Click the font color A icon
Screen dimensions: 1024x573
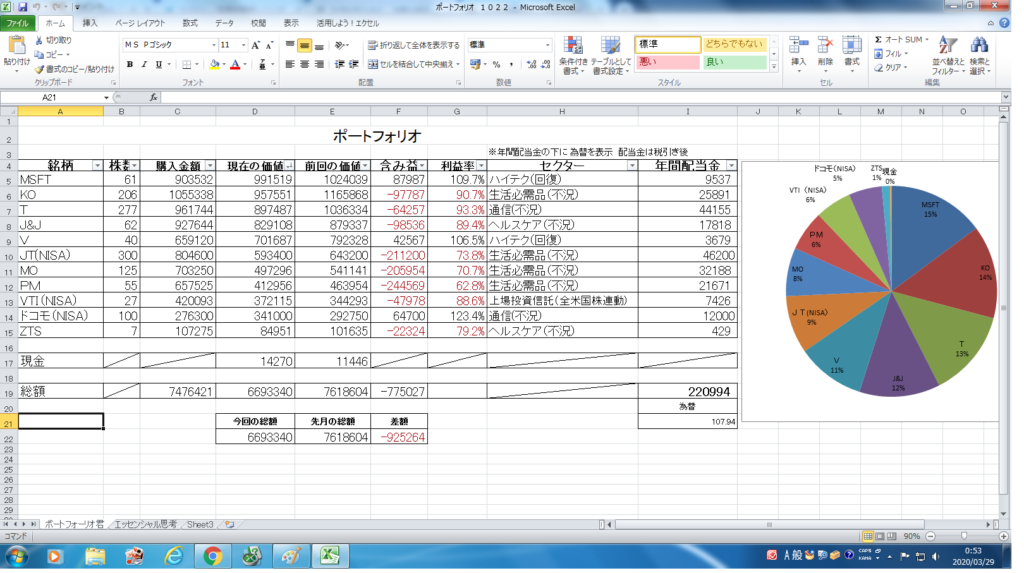[236, 65]
